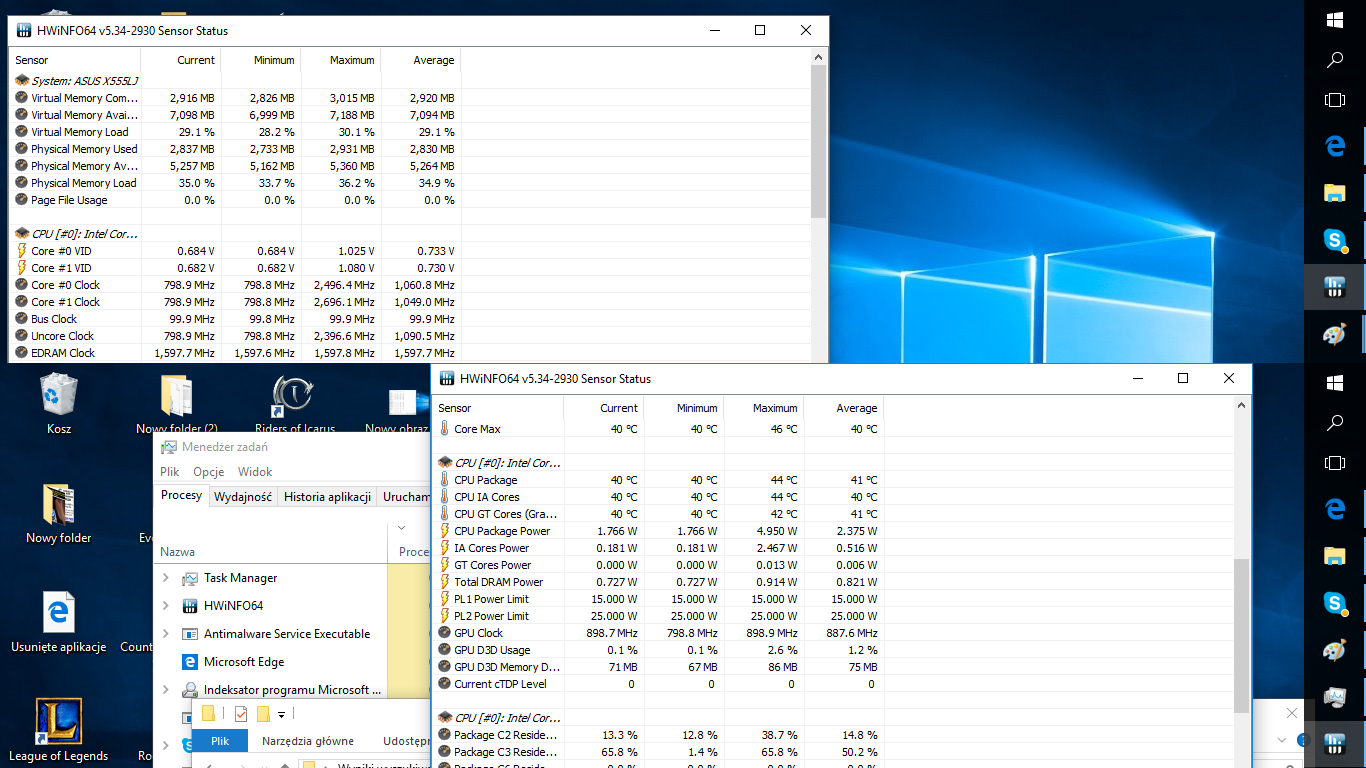Switch to the Procesy tab
The image size is (1366, 768).
(182, 496)
